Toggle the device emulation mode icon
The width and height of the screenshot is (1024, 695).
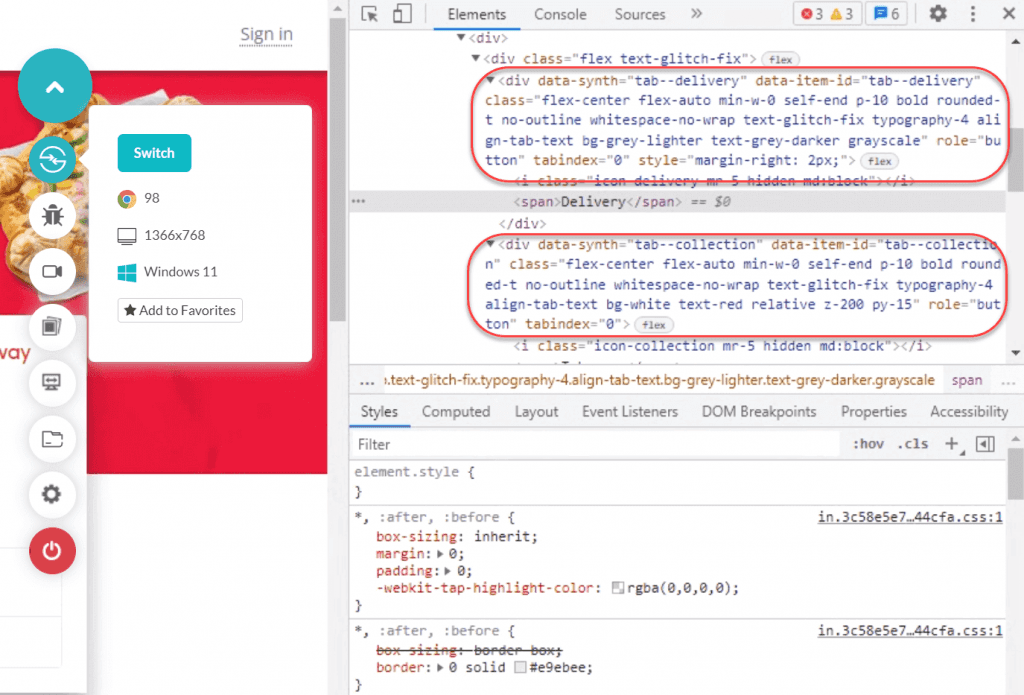coord(402,14)
